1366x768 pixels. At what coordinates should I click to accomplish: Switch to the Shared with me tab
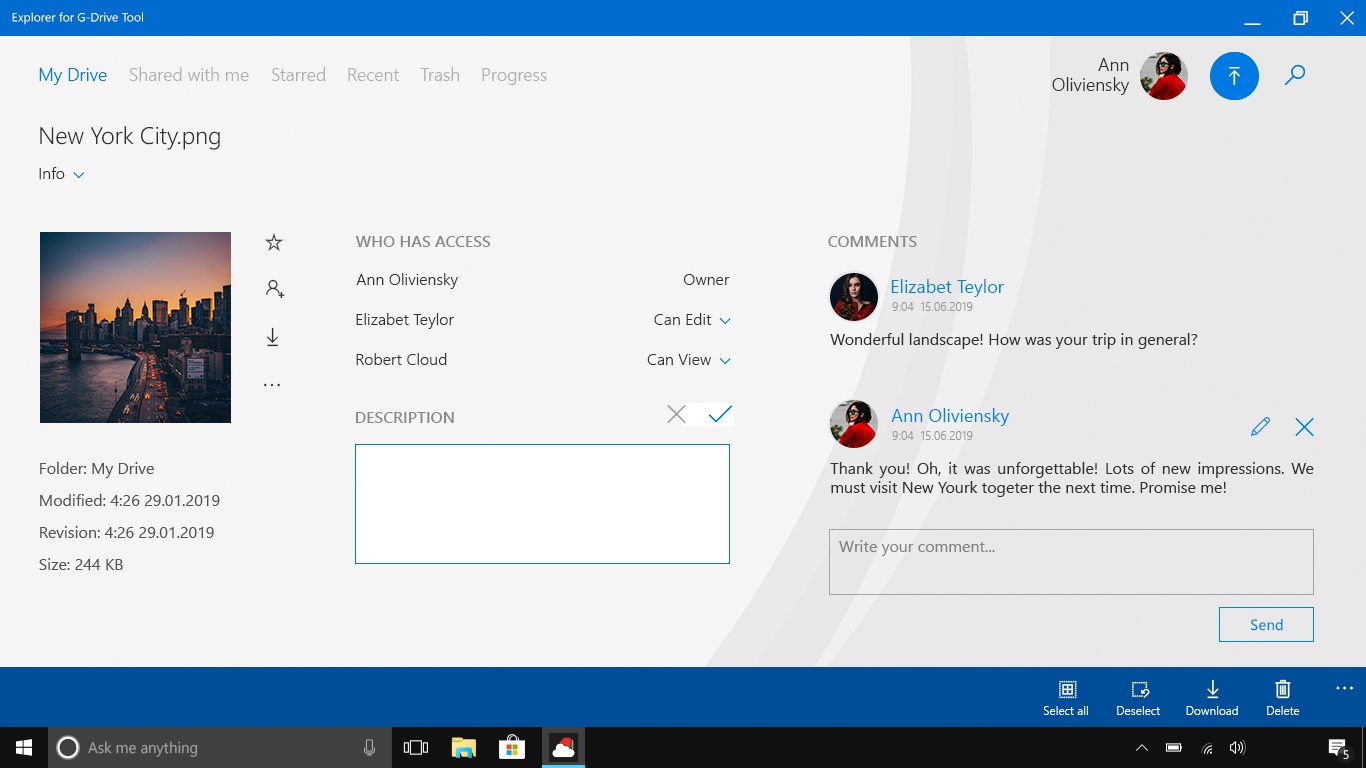pyautogui.click(x=189, y=75)
